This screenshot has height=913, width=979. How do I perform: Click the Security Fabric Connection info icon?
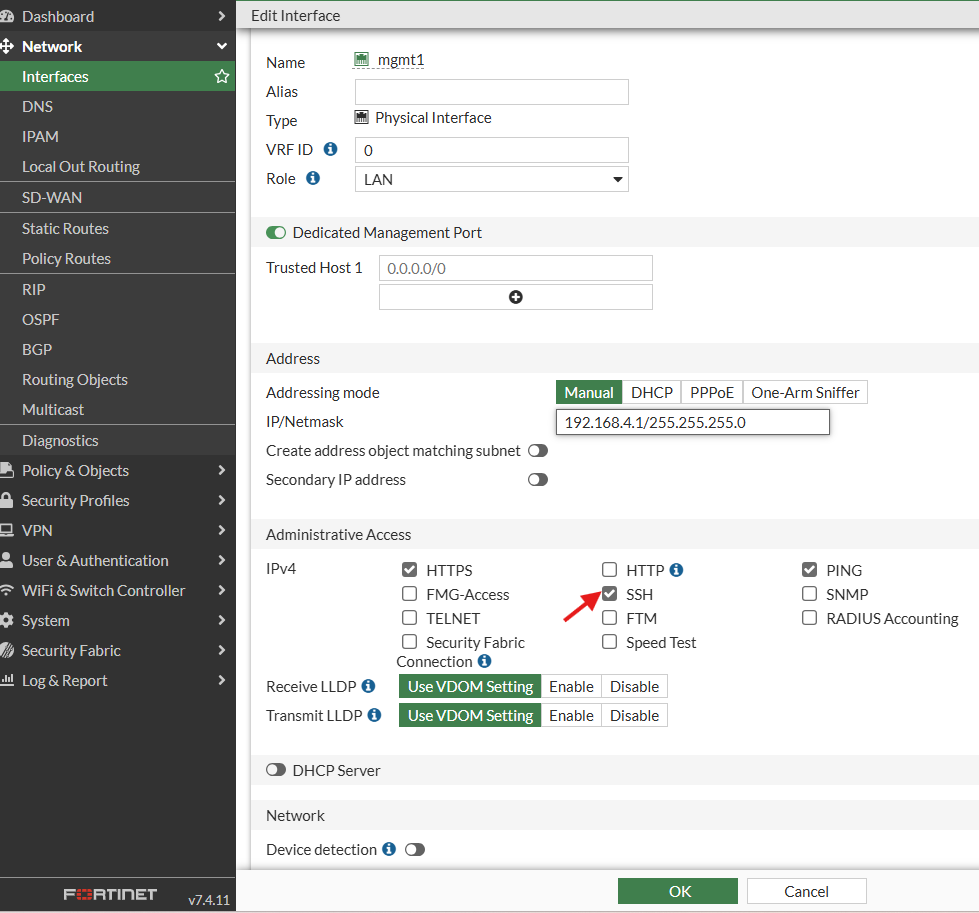click(x=485, y=661)
